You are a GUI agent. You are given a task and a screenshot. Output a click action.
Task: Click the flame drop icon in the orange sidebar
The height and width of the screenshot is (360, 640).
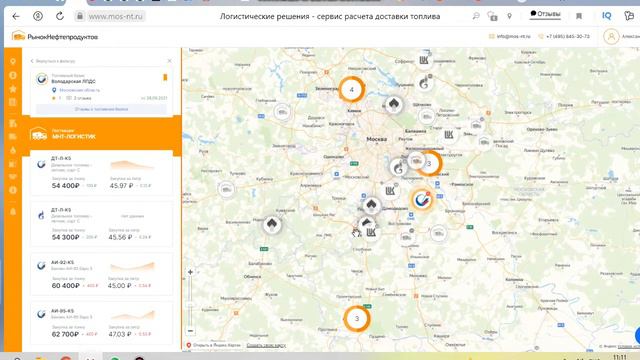tap(13, 150)
